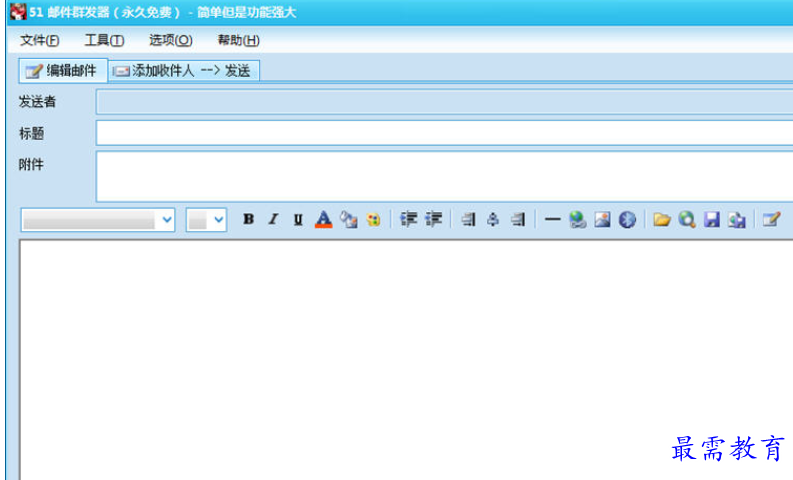
Task: Open the color palette icon
Action: tap(373, 220)
